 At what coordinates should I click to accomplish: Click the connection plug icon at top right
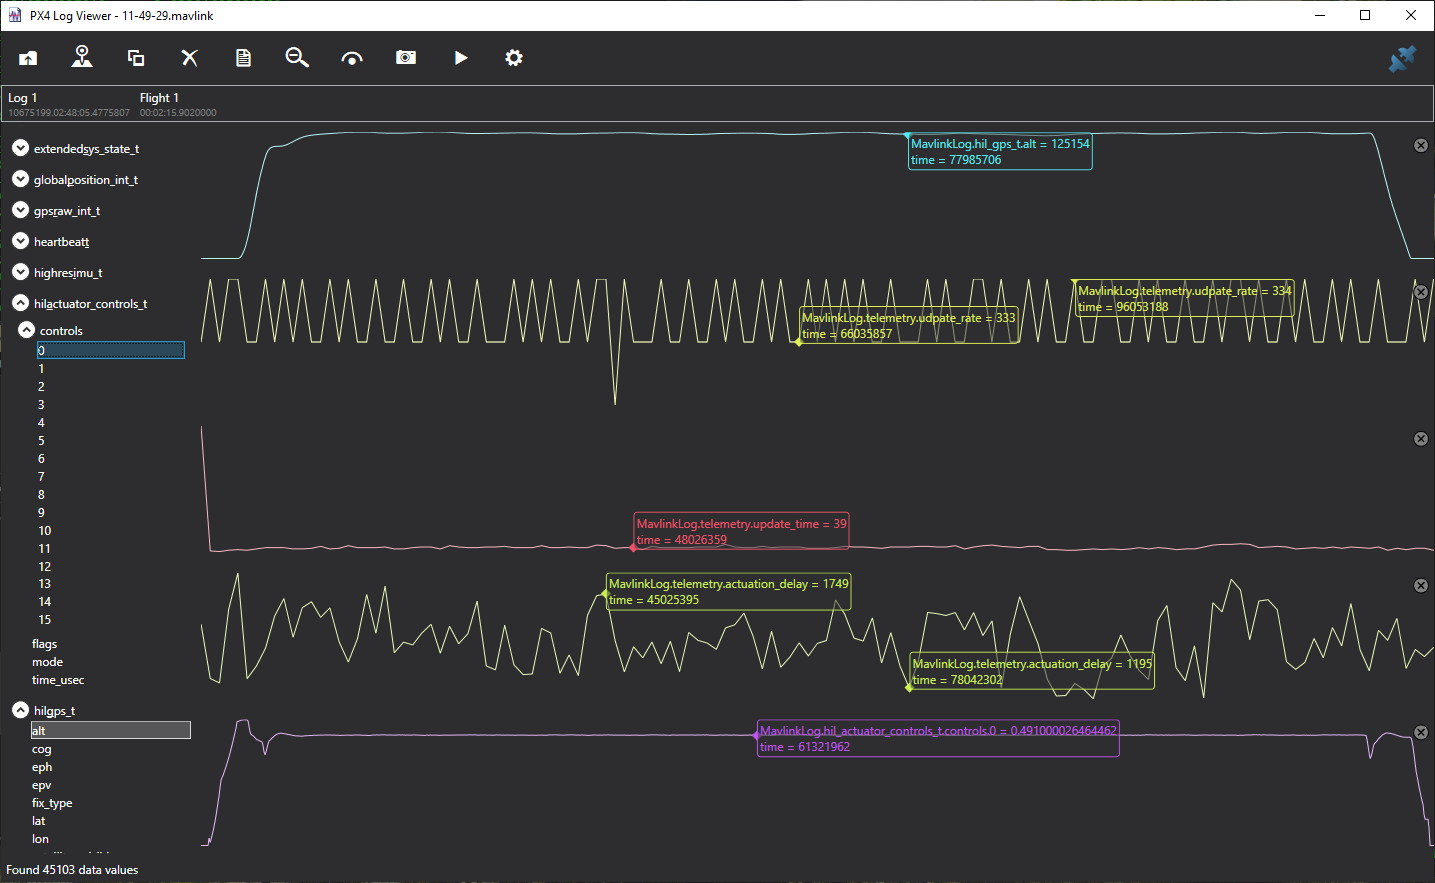[x=1402, y=59]
